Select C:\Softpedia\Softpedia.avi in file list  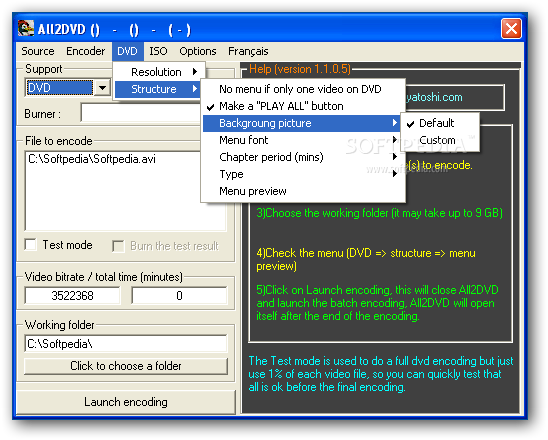click(x=92, y=159)
